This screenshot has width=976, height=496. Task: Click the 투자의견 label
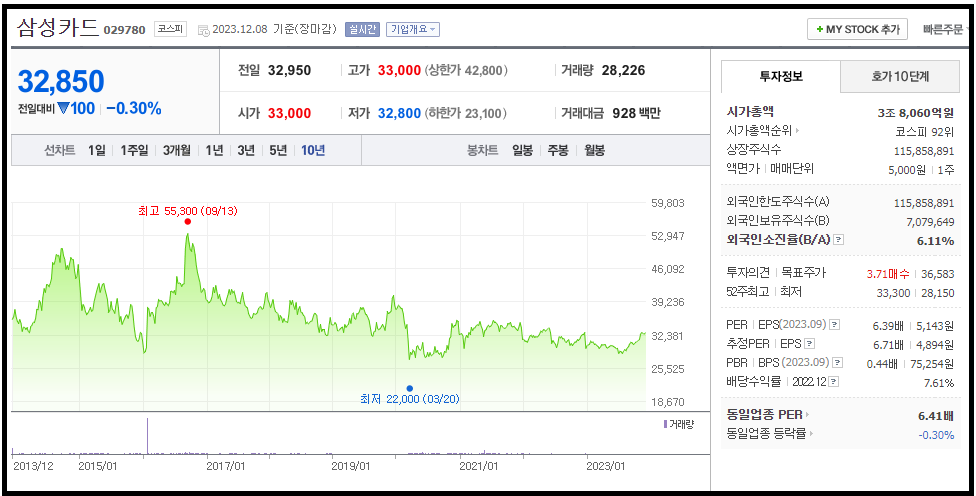(748, 273)
